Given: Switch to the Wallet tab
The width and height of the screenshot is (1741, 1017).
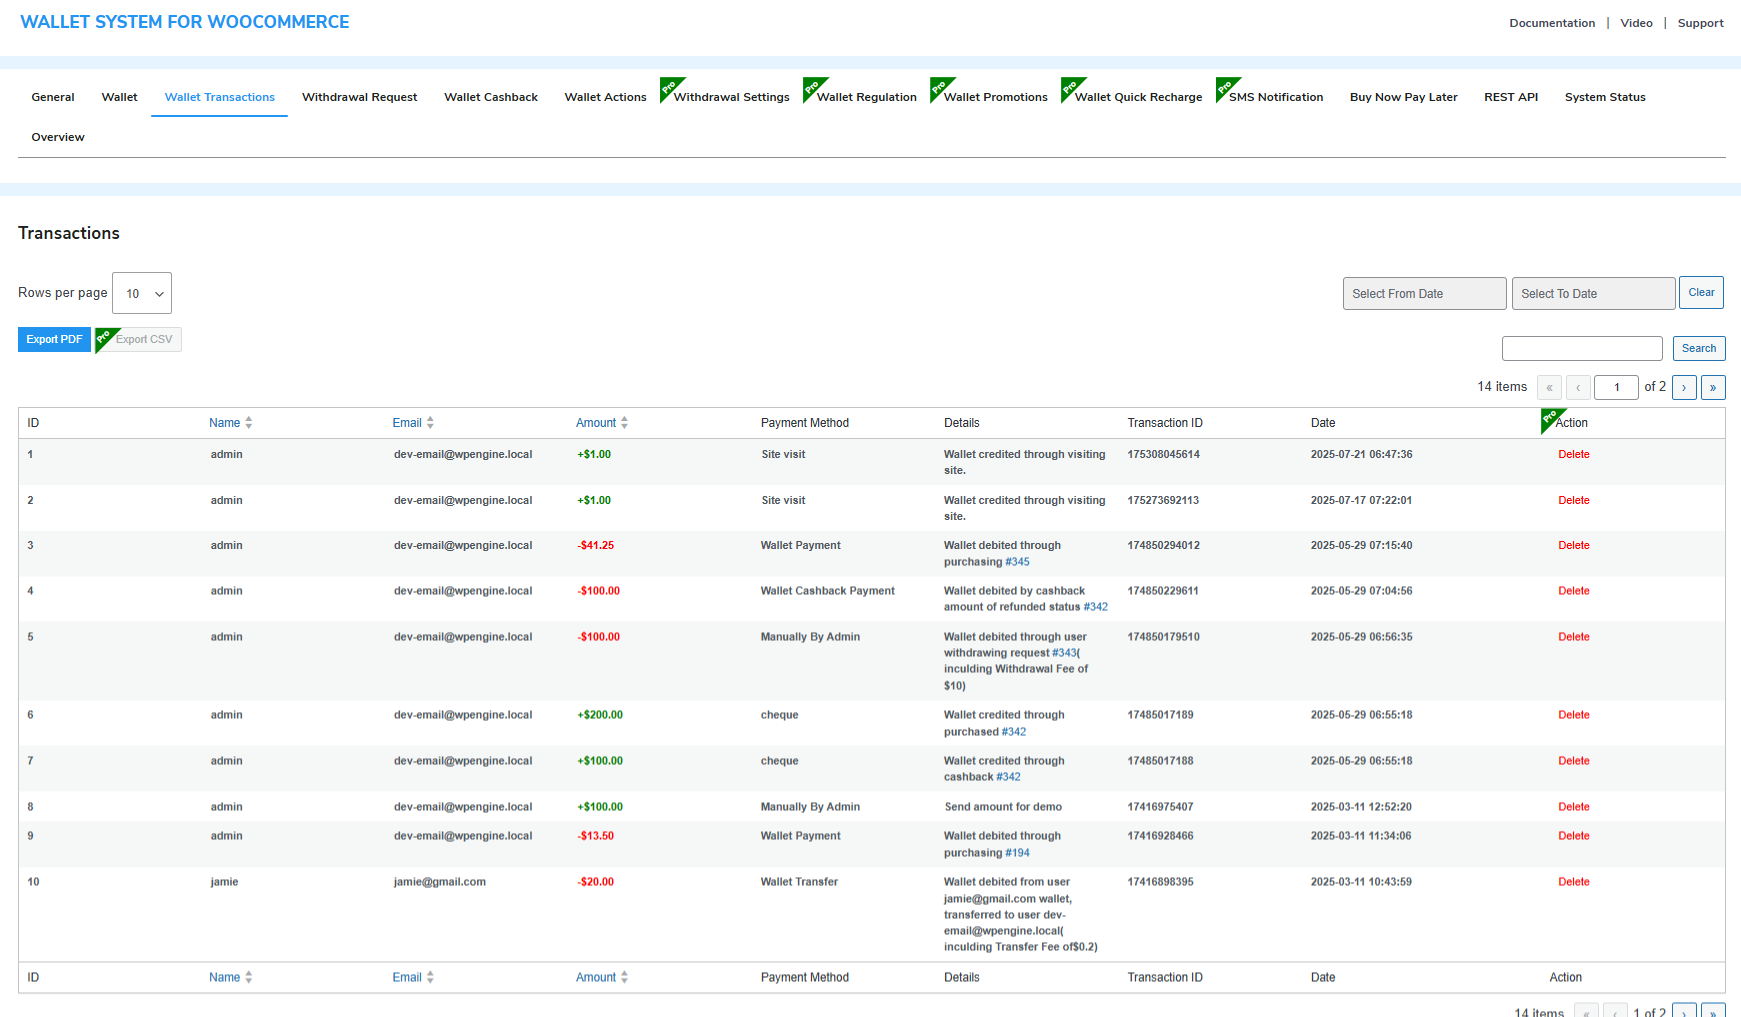Looking at the screenshot, I should pos(119,97).
